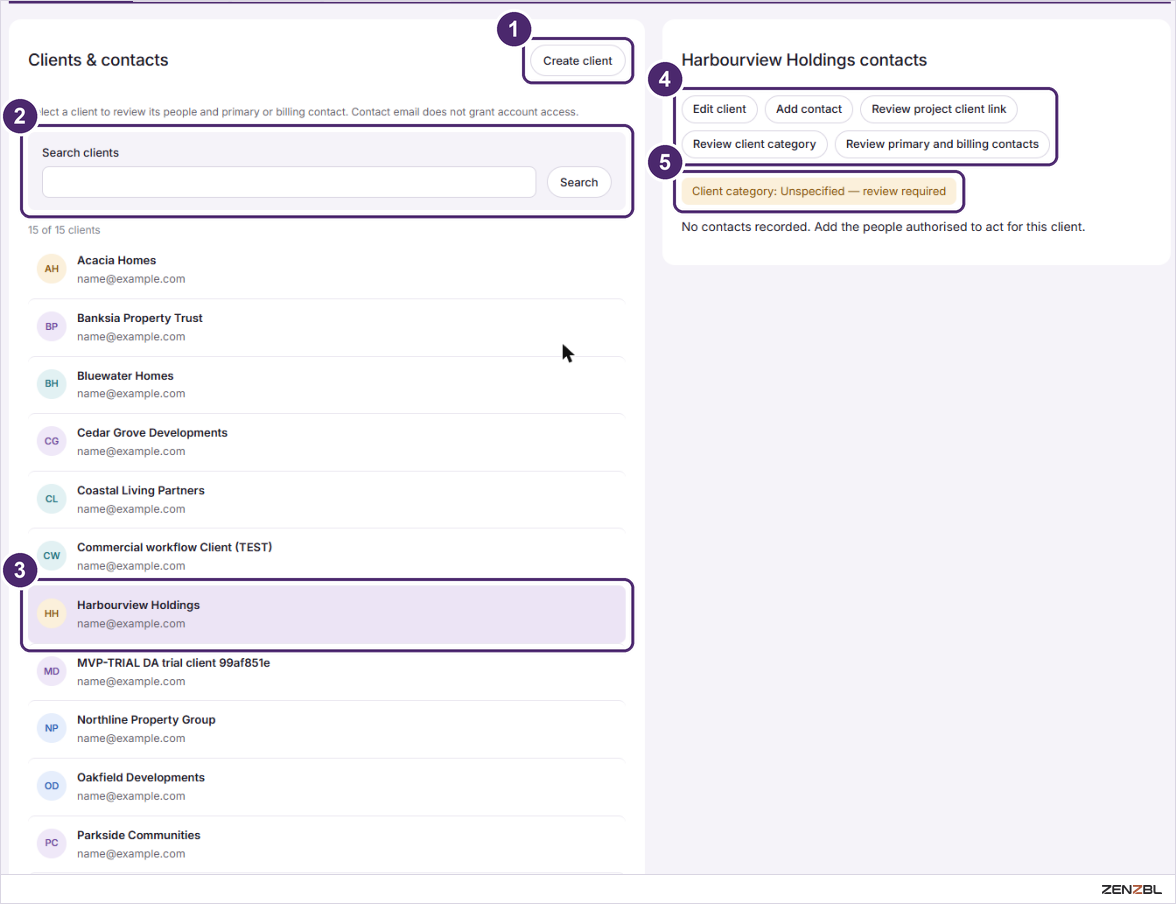The width and height of the screenshot is (1176, 904).
Task: Click the BP avatar for Banksia Property Trust
Action: point(52,326)
